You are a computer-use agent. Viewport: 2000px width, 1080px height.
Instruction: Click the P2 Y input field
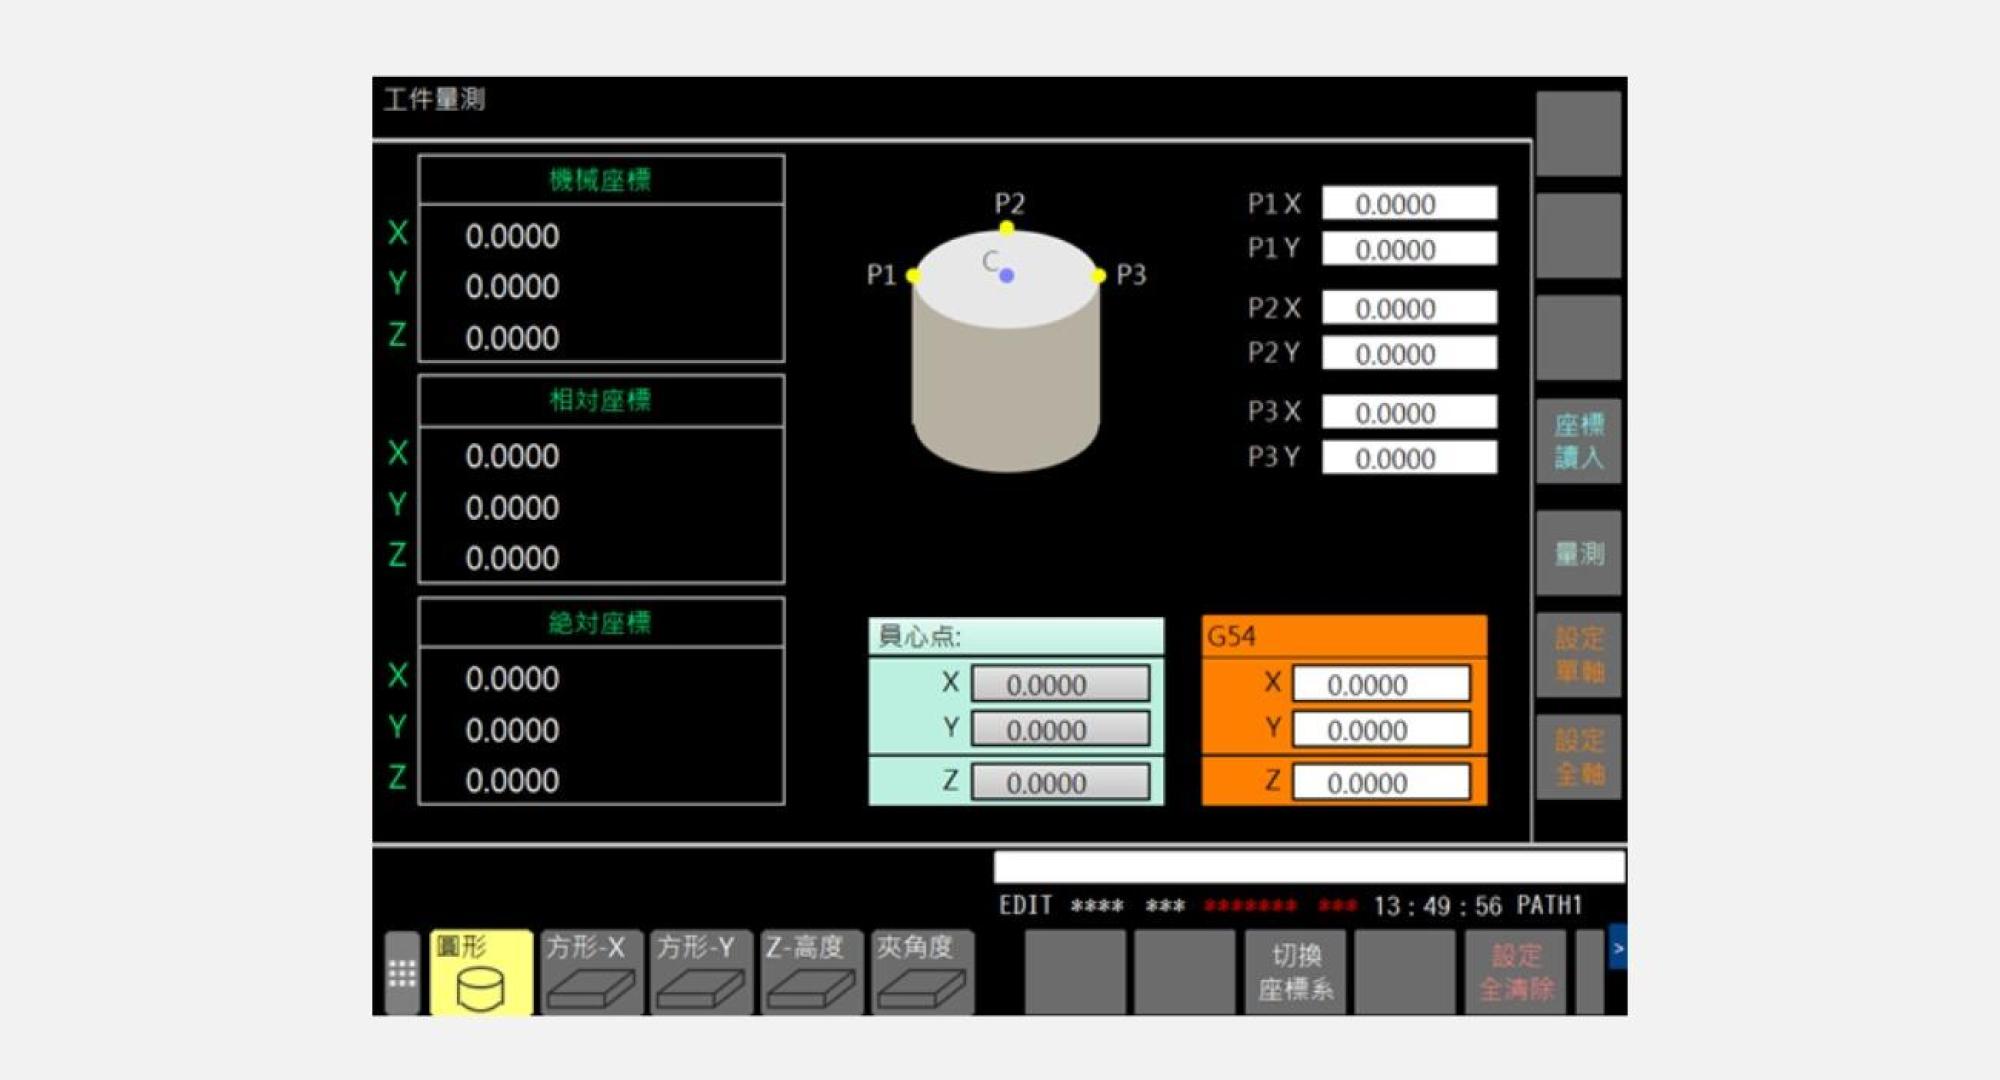point(1409,353)
